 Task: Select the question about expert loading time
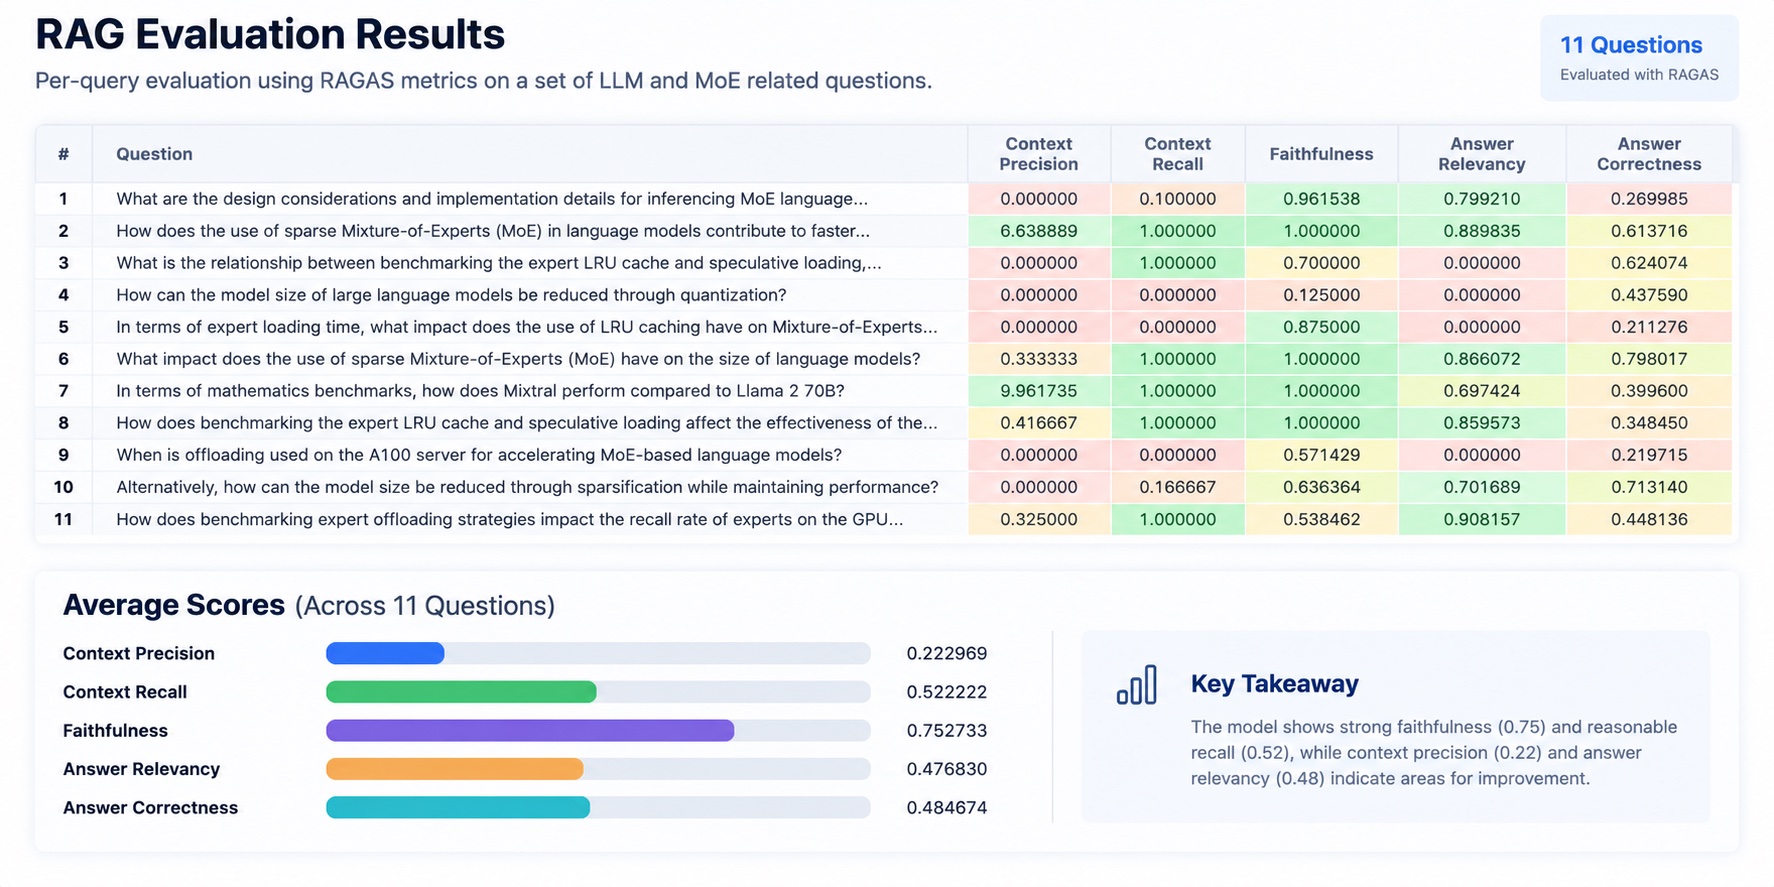click(x=527, y=327)
